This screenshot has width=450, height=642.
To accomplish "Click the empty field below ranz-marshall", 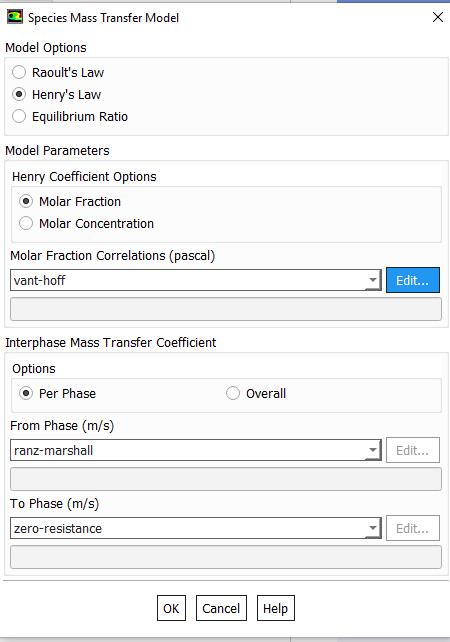I will tap(226, 479).
